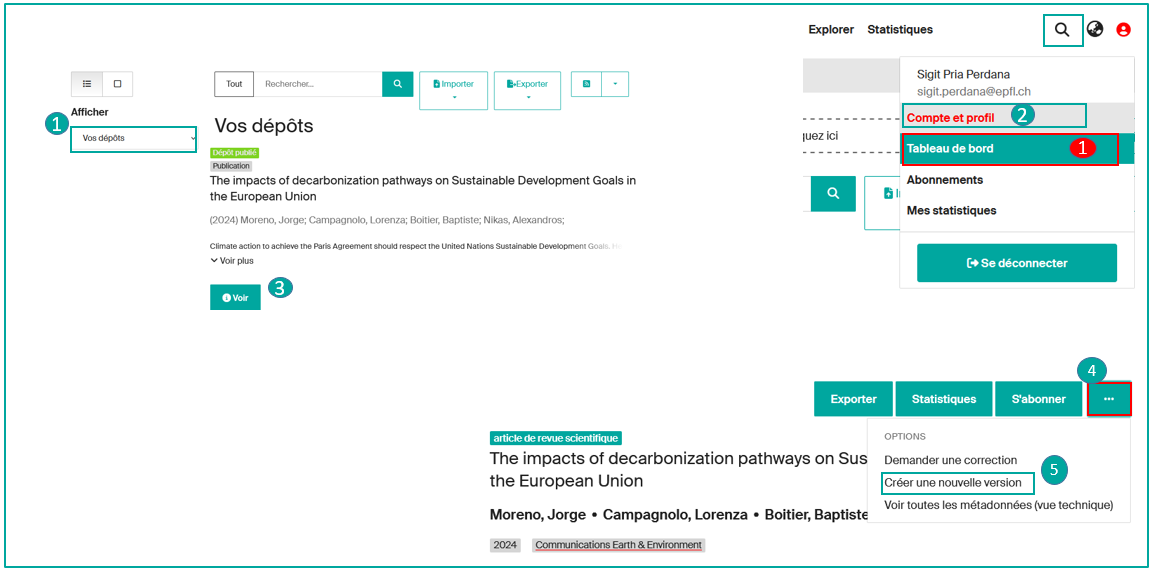This screenshot has width=1156, height=569.
Task: Click into the Rechercher search field
Action: pos(318,84)
